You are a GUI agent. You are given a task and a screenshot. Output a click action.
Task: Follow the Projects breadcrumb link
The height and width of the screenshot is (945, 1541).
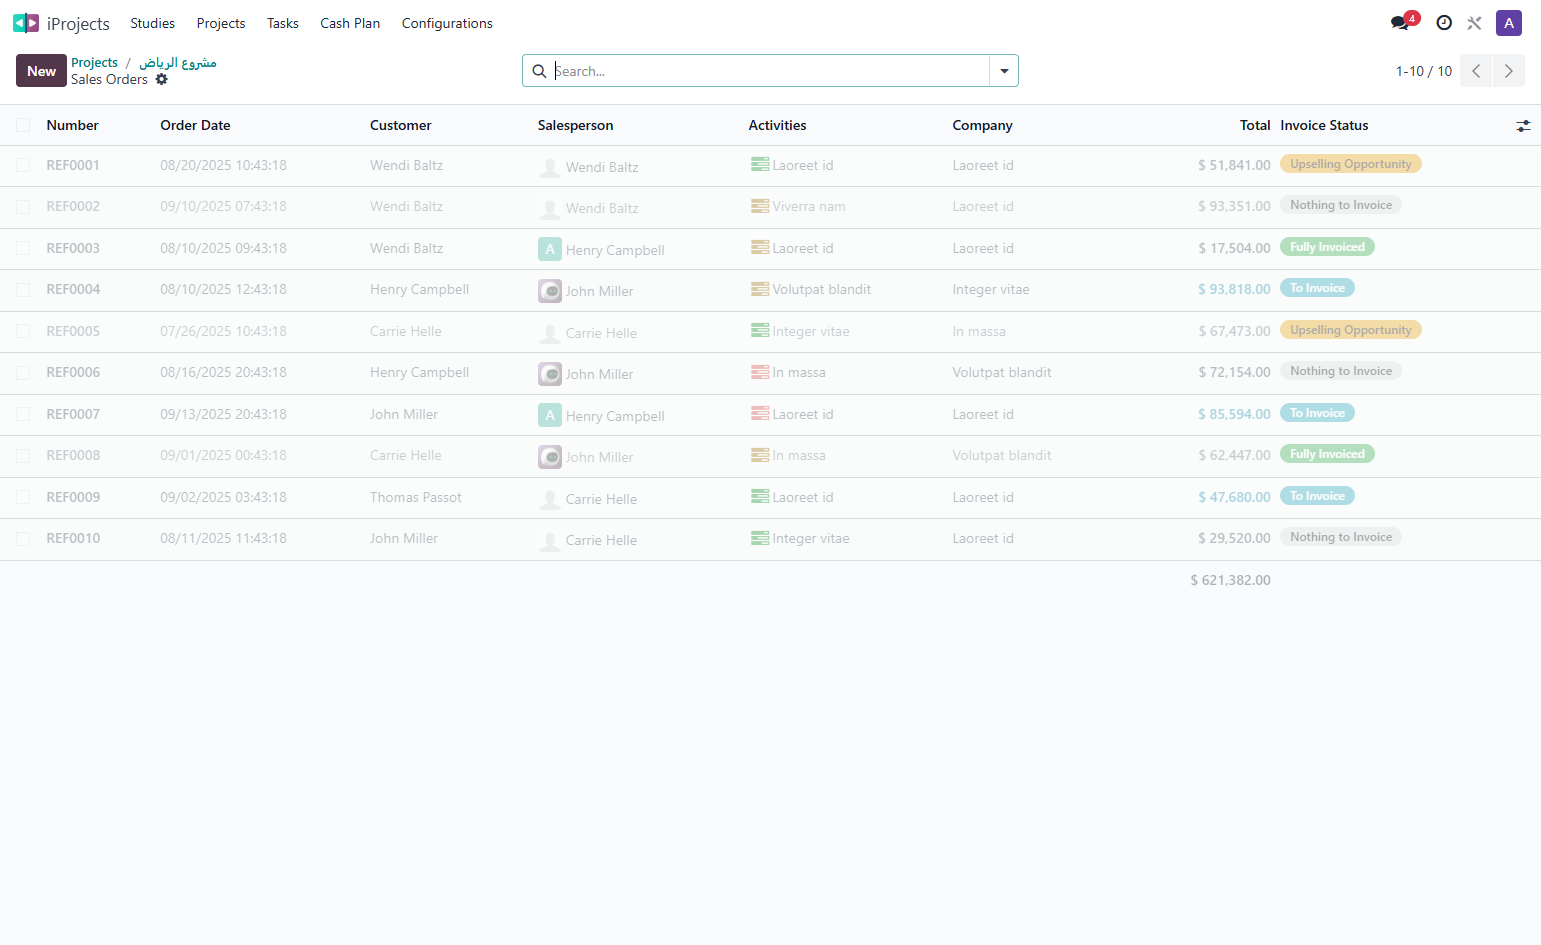point(94,62)
